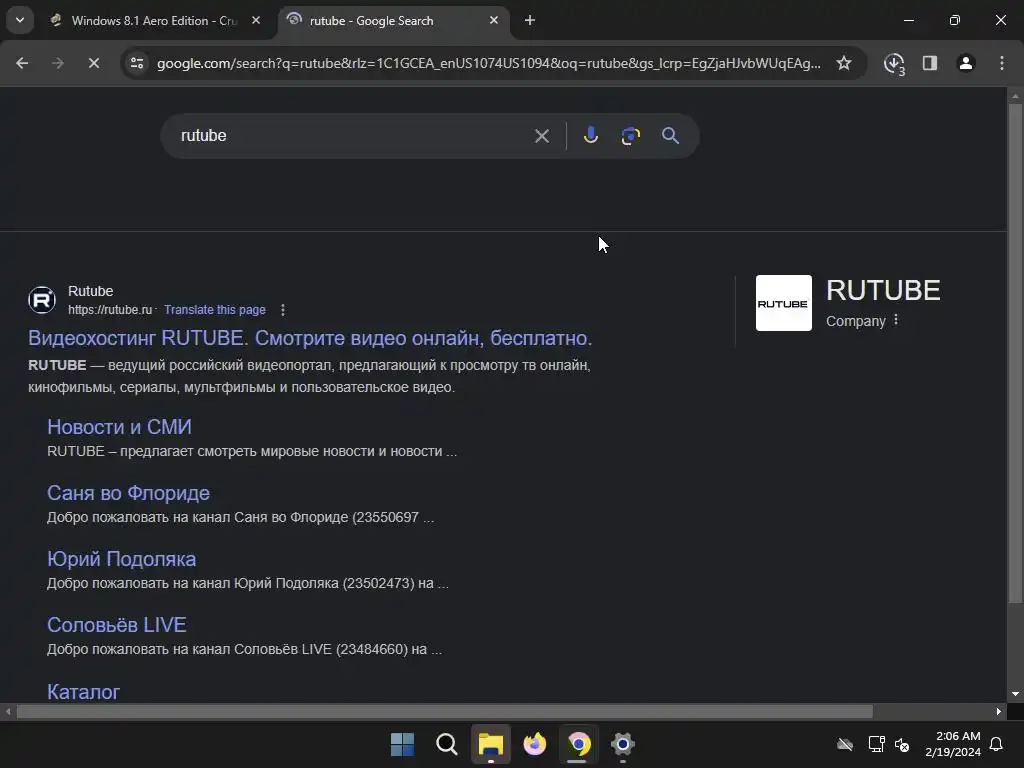Open a new browser tab
1024x768 pixels.
coord(530,21)
